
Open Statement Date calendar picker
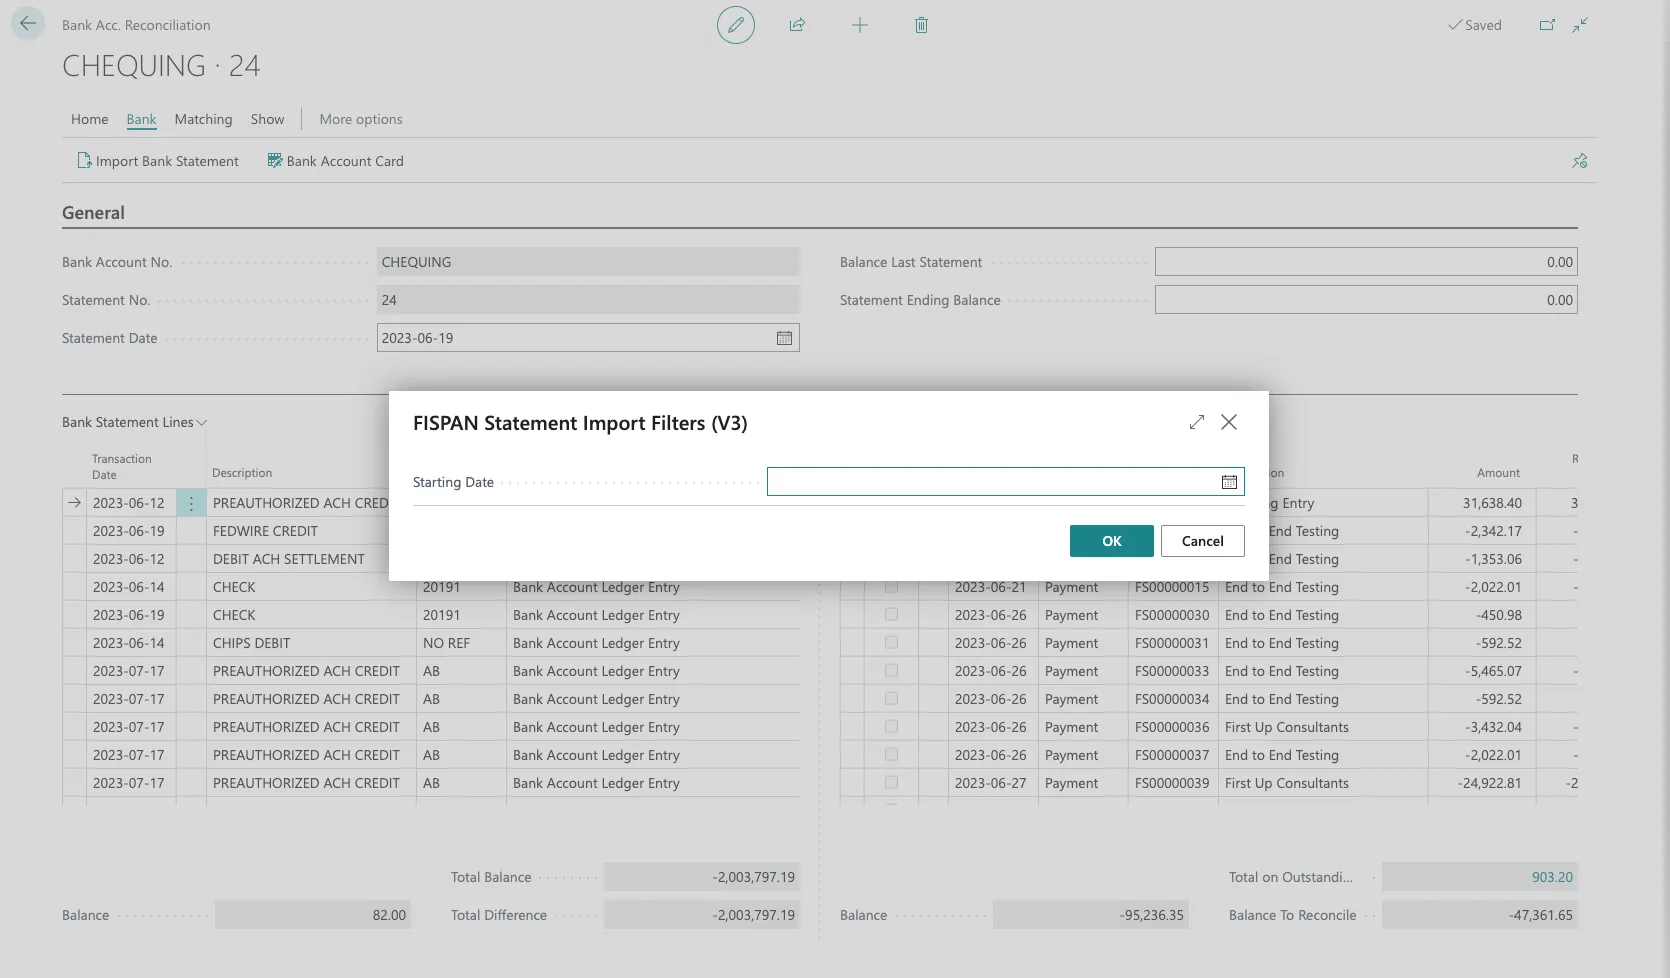coord(784,338)
